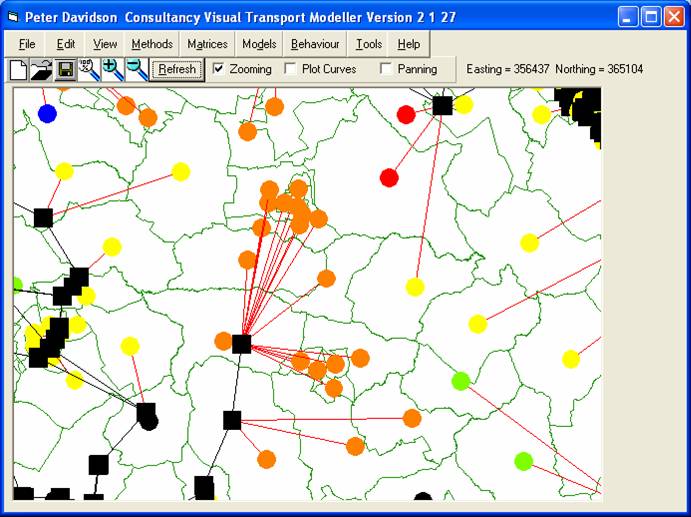Select the zoom in magnifier icon

coord(113,70)
